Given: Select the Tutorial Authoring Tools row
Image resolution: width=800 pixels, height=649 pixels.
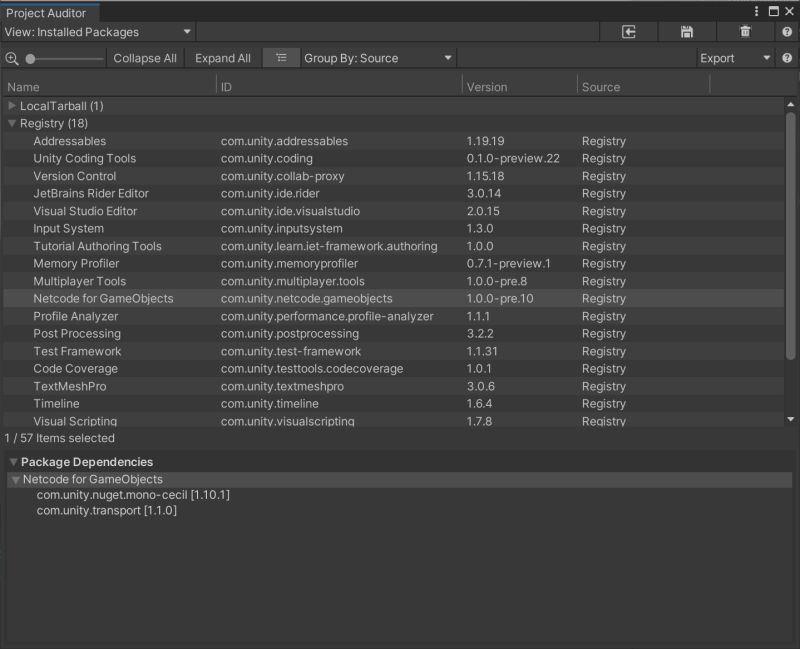Looking at the screenshot, I should pos(393,246).
